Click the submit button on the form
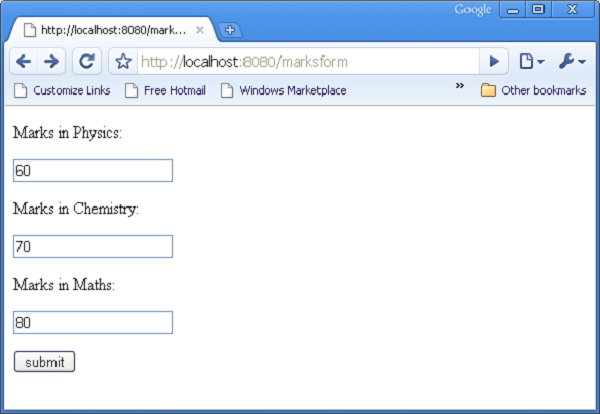This screenshot has height=414, width=600. pos(44,362)
